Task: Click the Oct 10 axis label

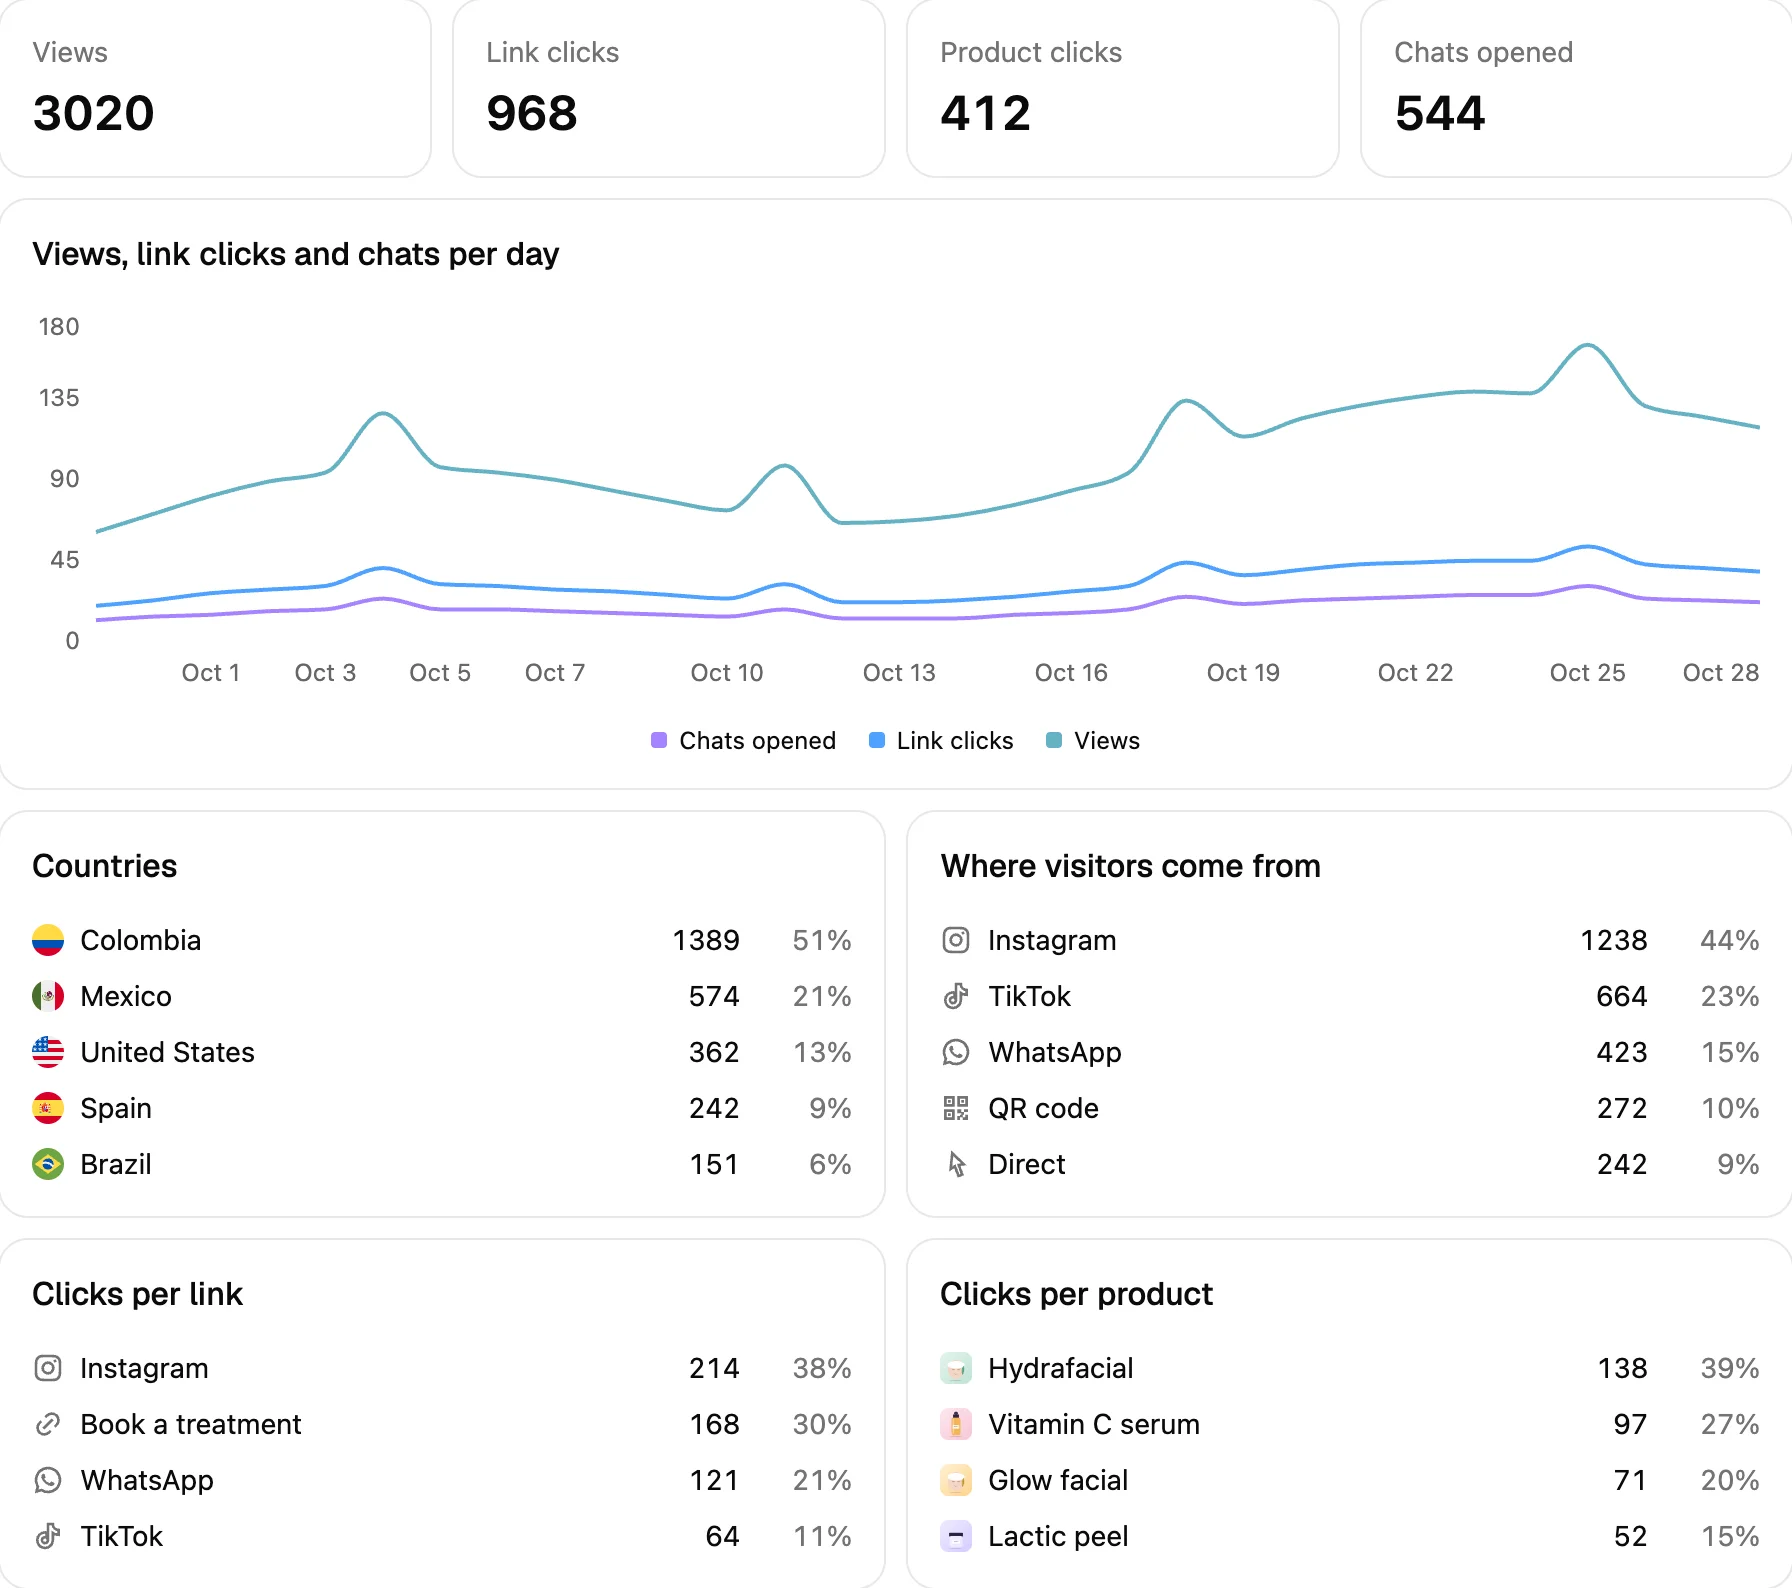Action: point(727,673)
